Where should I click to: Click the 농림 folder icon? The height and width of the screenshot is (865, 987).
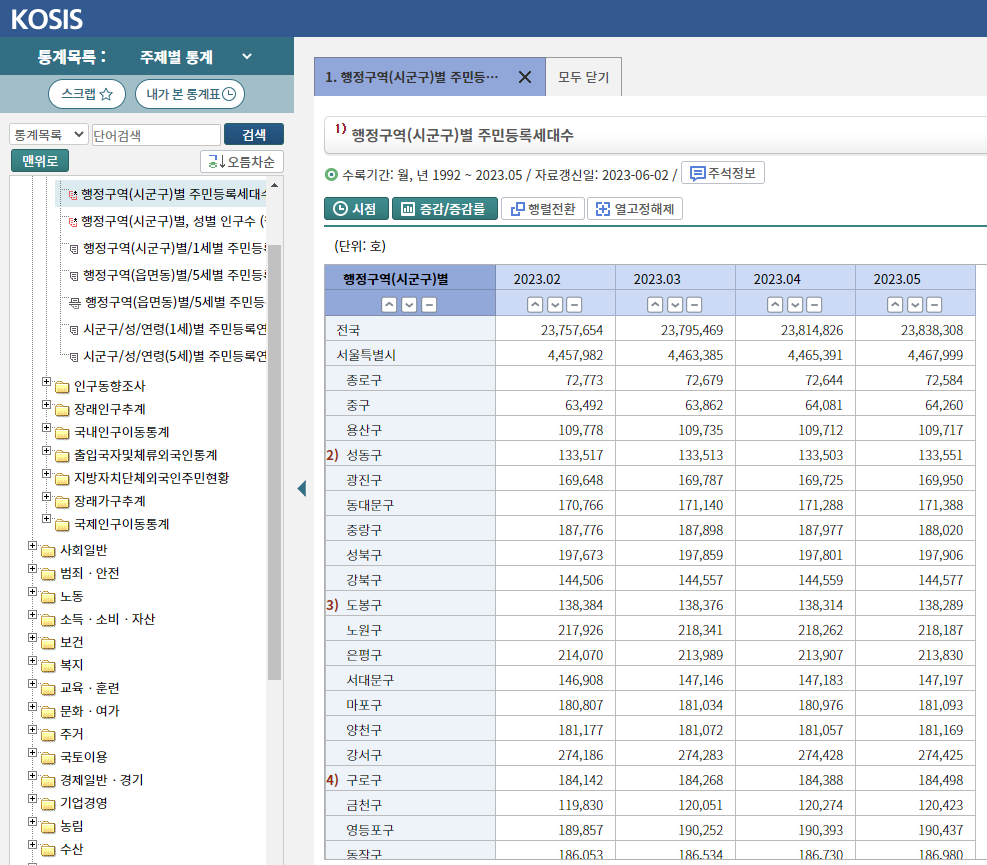48,827
